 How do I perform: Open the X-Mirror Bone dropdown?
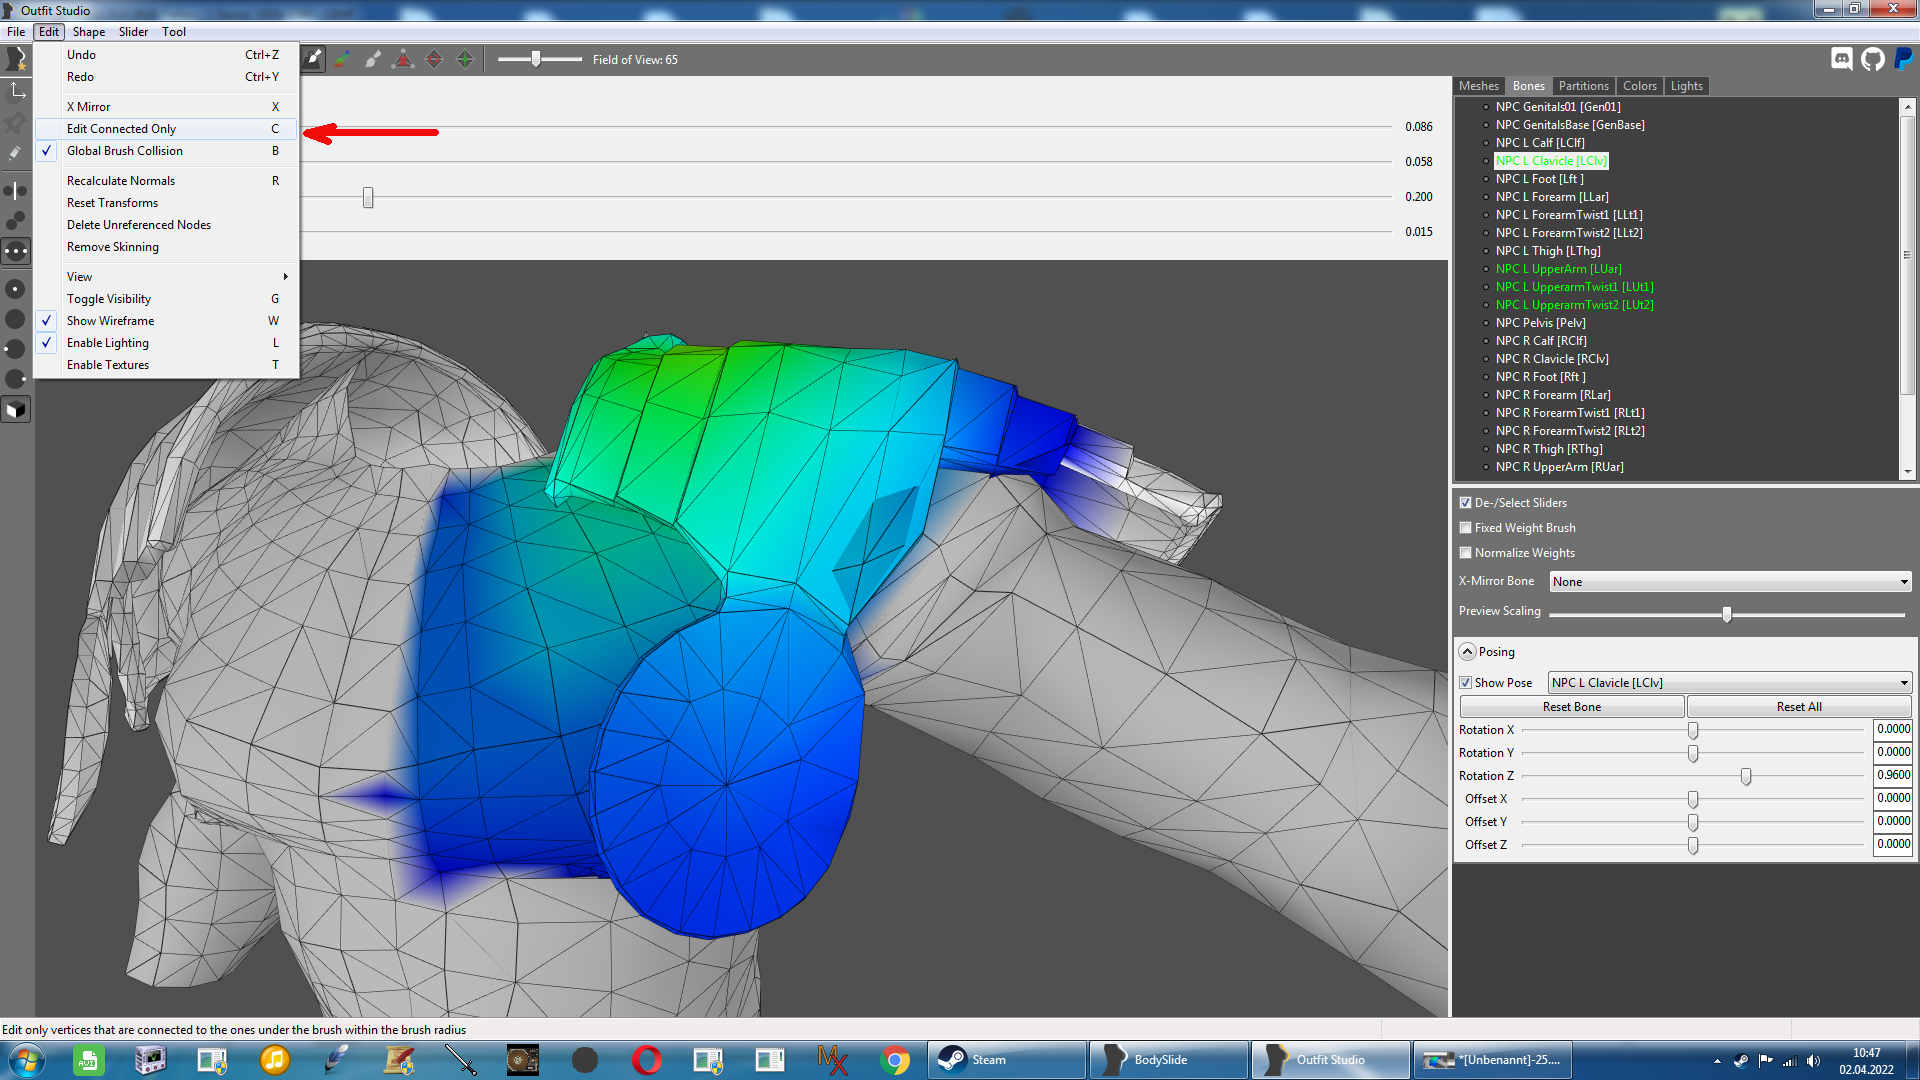1731,582
